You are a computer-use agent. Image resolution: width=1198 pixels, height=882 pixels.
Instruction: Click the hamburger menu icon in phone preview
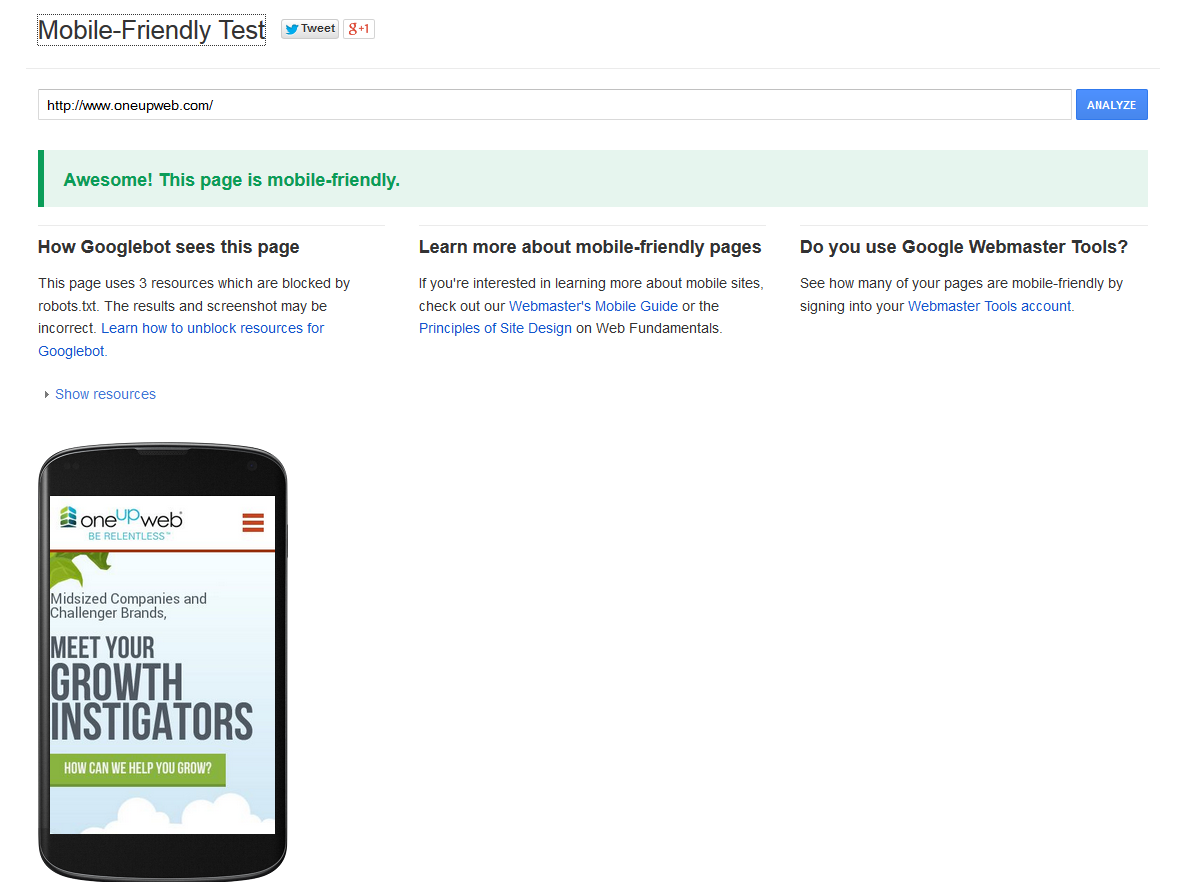click(253, 523)
